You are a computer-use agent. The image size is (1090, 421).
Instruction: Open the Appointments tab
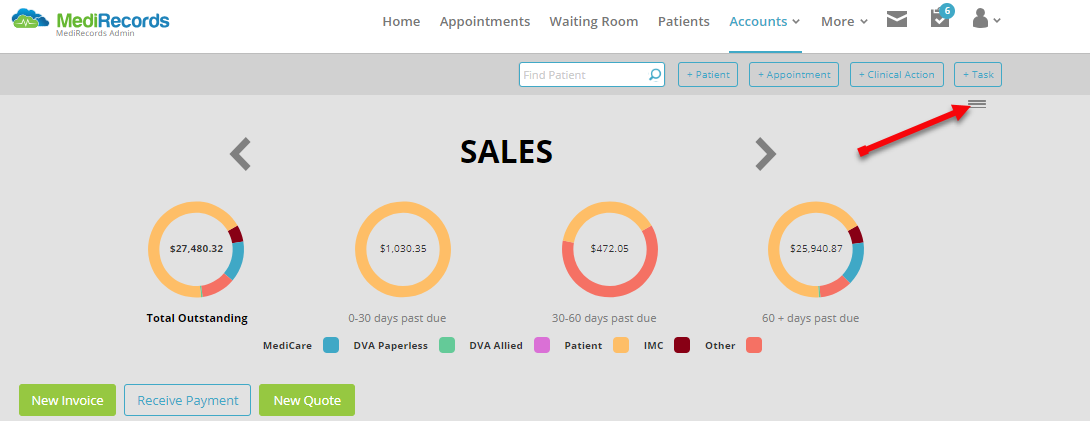coord(485,22)
